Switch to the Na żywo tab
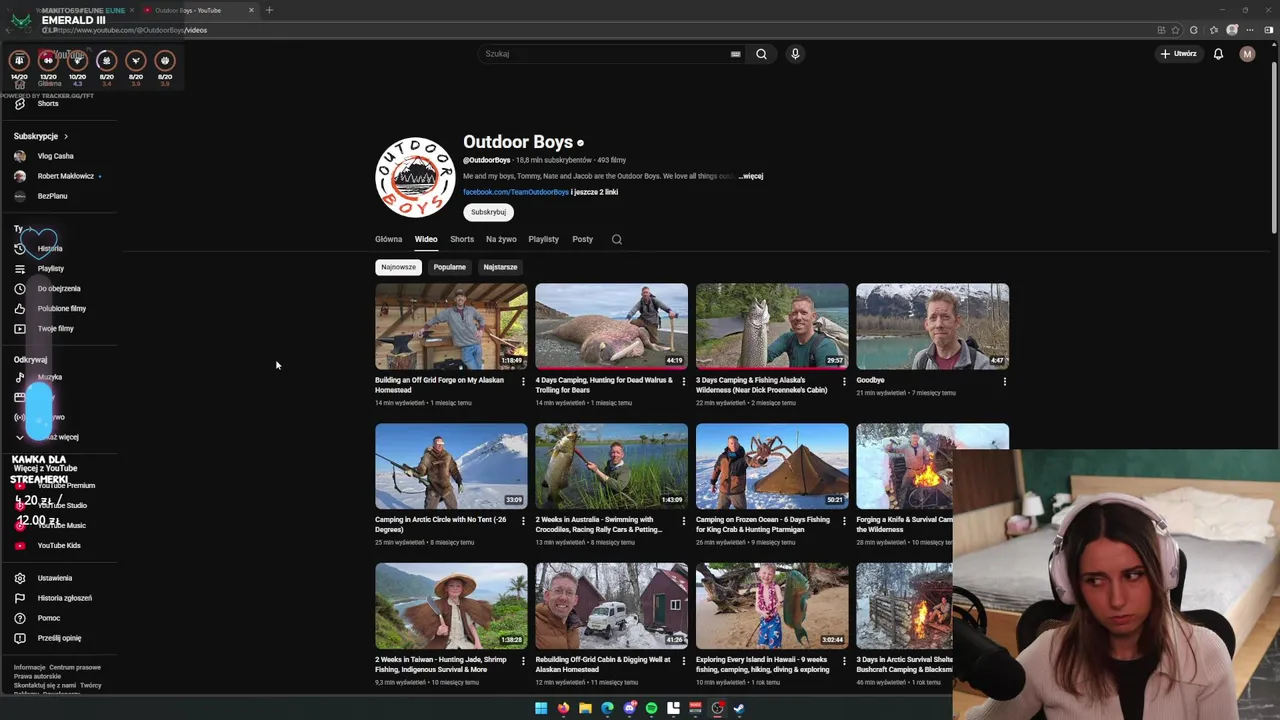 coord(501,239)
